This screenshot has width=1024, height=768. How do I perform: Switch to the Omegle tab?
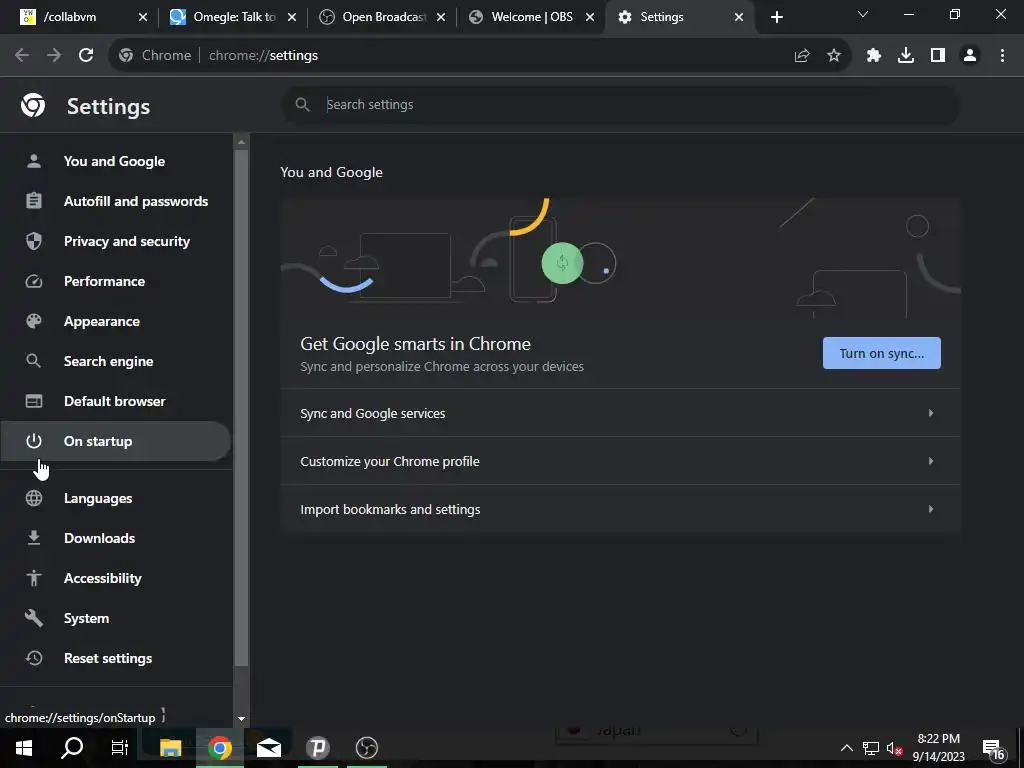pos(232,17)
